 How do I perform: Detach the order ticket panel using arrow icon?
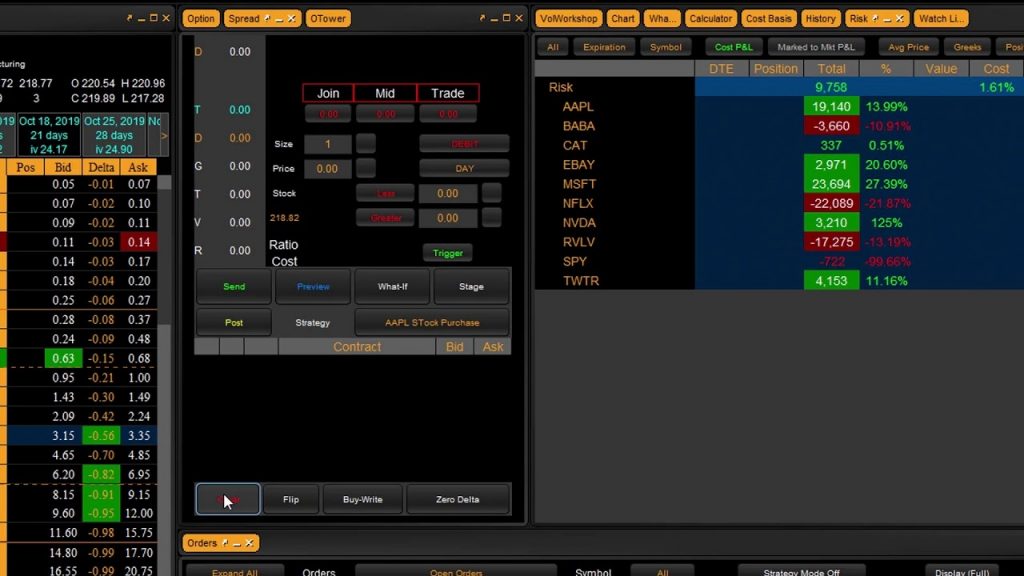tap(482, 18)
